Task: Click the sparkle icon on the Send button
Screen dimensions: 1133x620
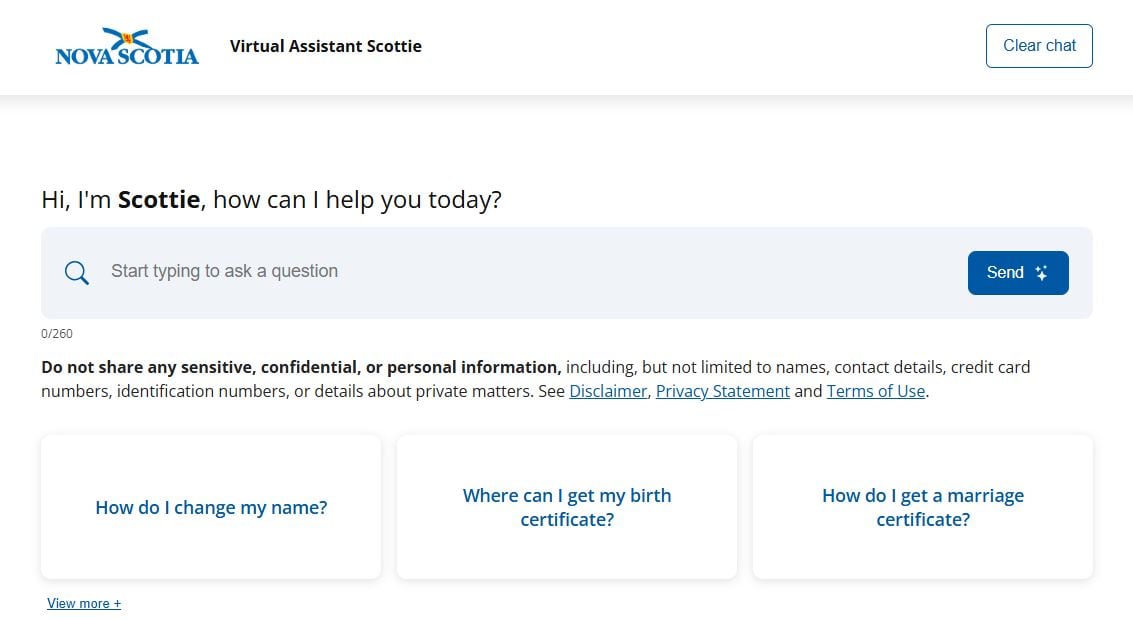Action: [1040, 272]
